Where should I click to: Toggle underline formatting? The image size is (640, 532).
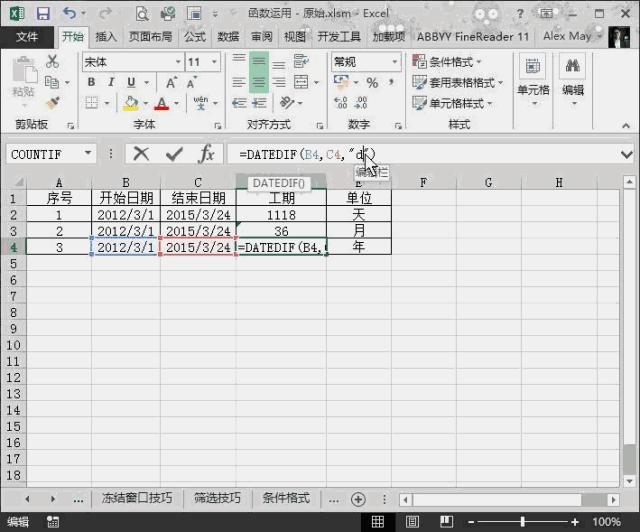tap(131, 82)
